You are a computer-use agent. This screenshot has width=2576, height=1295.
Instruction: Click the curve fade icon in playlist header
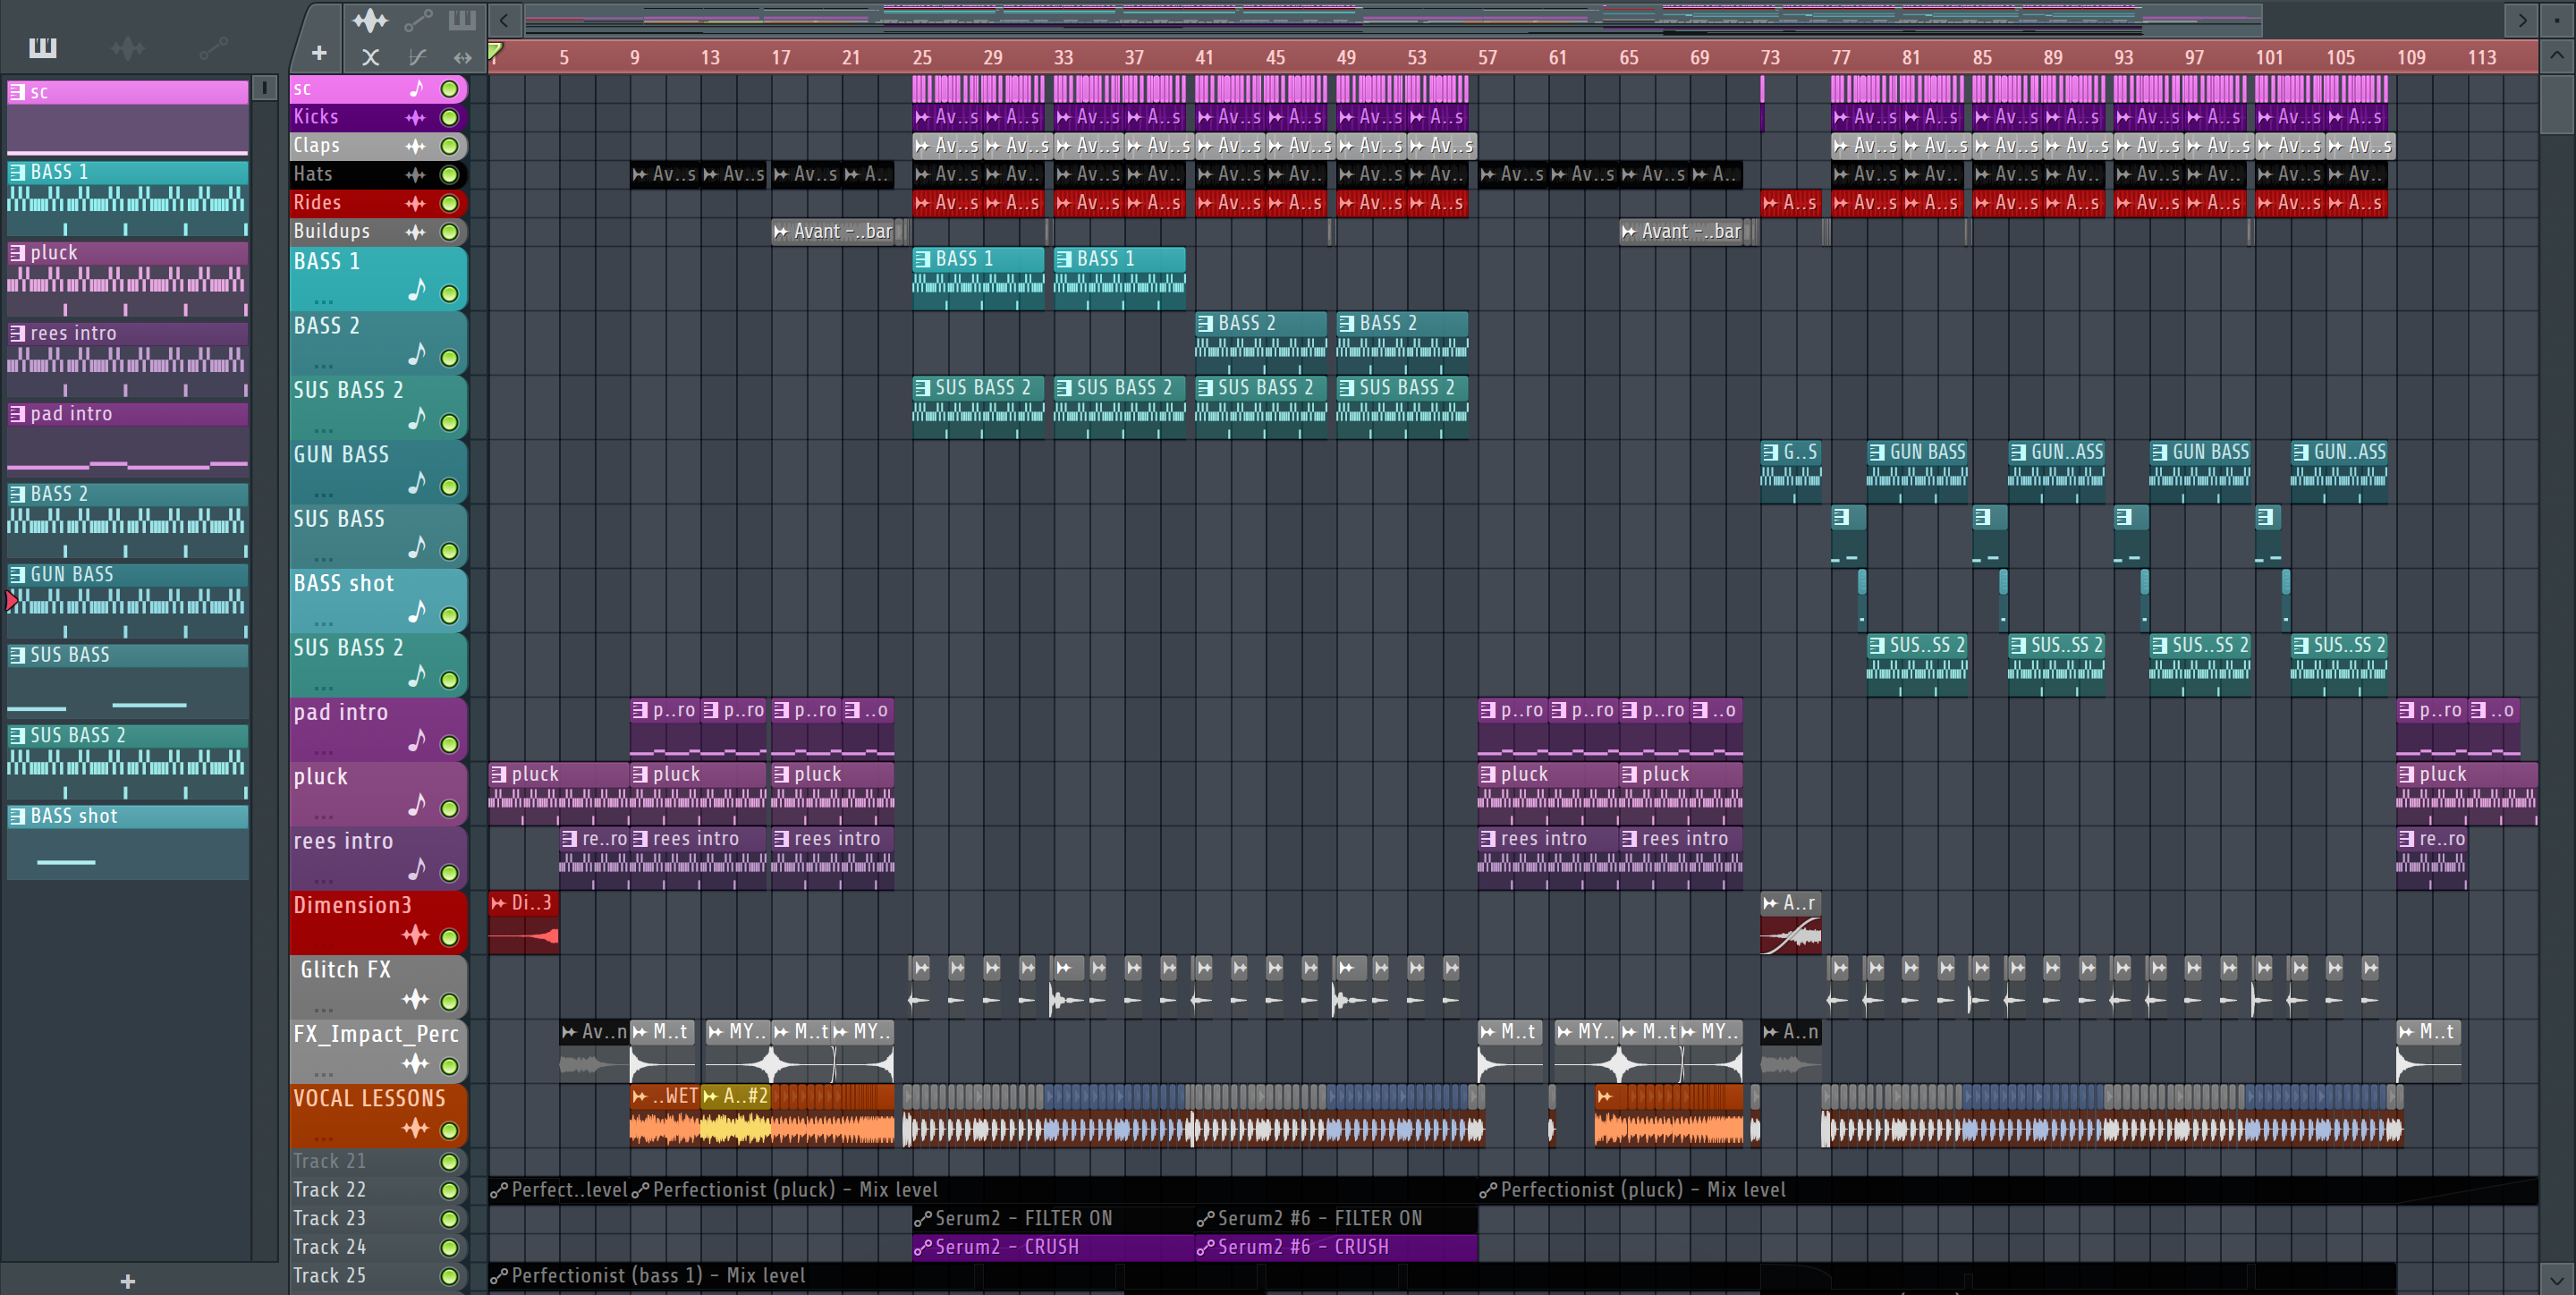click(x=417, y=57)
